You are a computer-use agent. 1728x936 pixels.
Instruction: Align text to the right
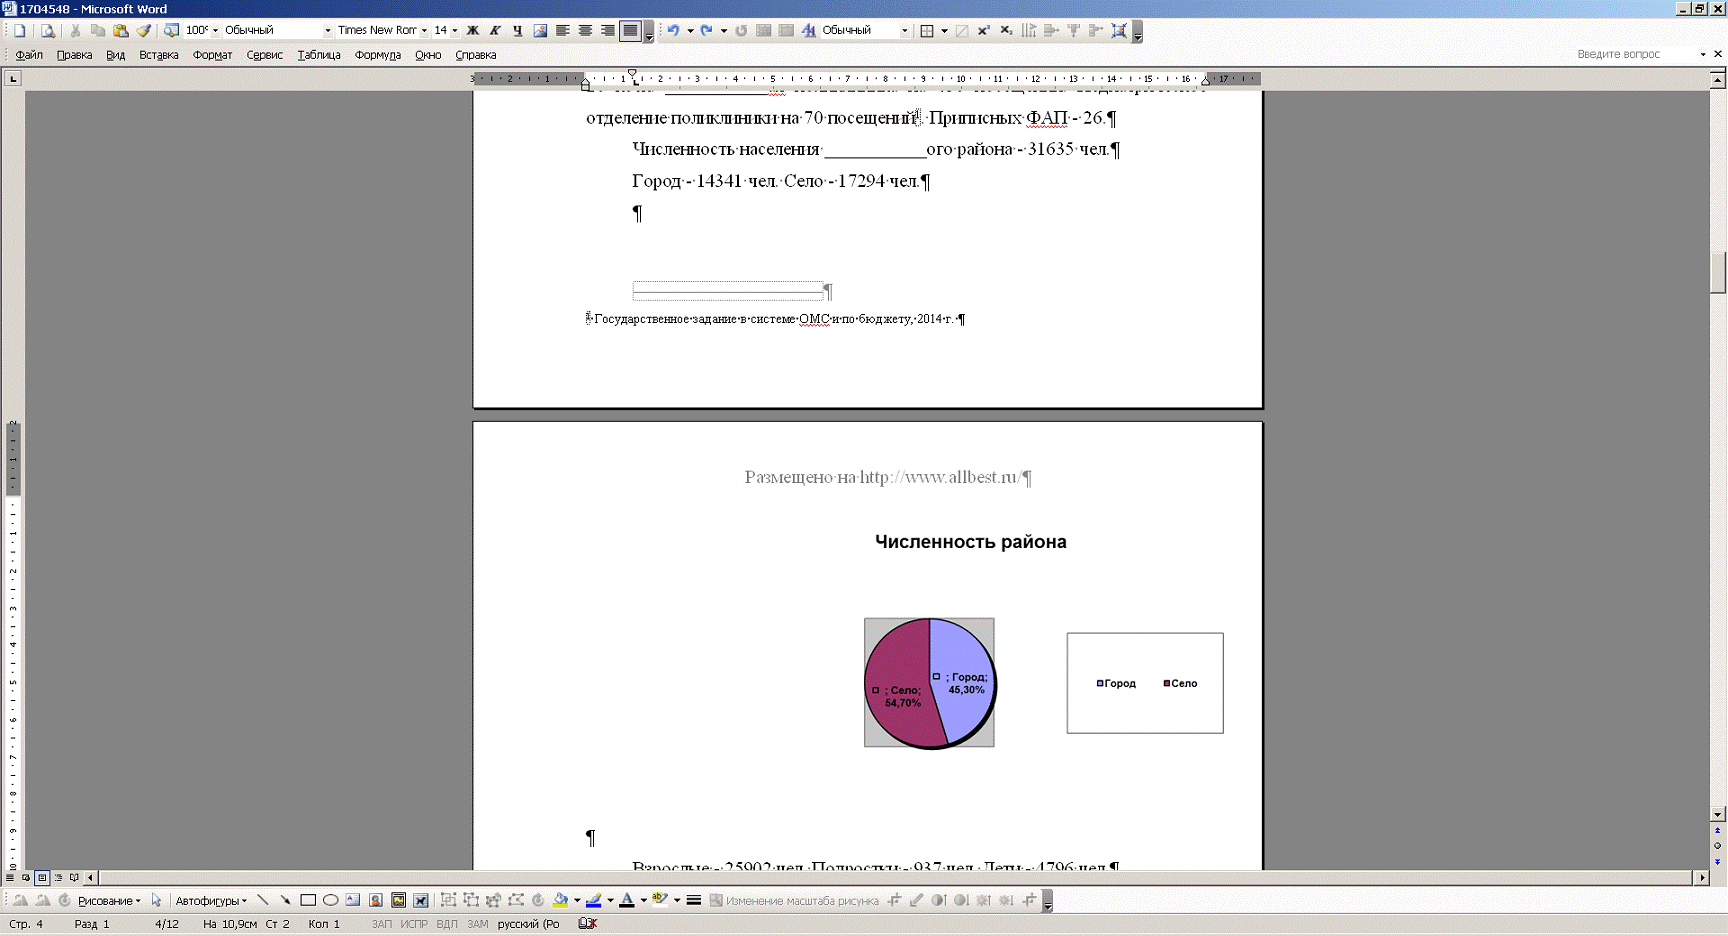(608, 31)
